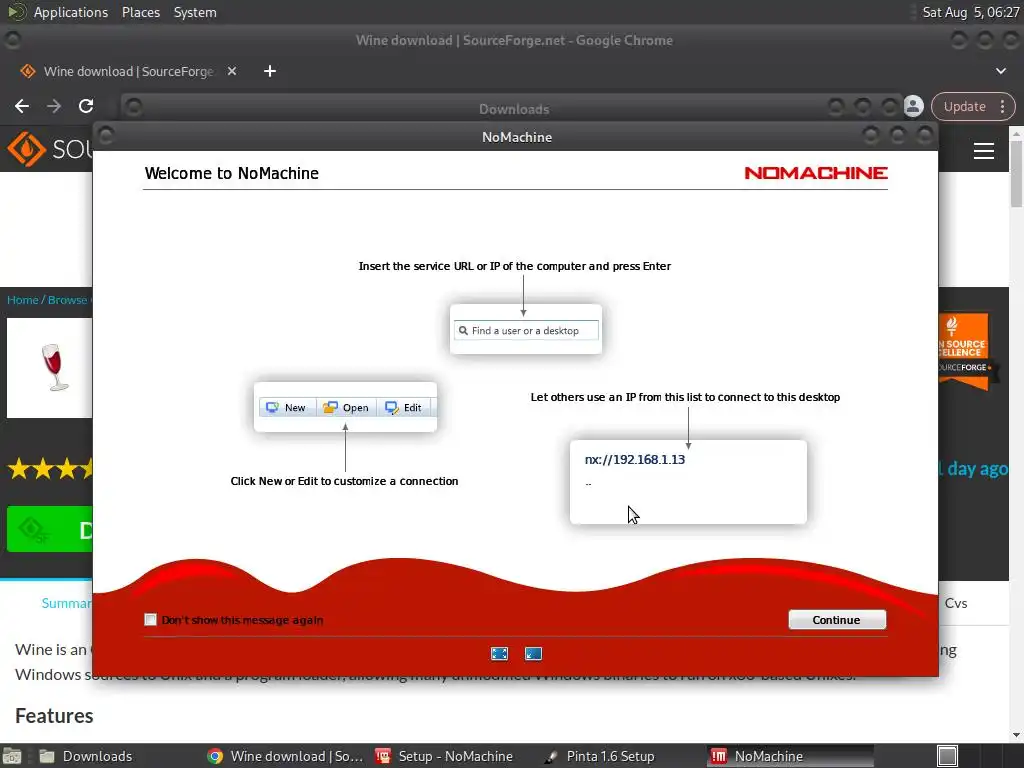This screenshot has width=1024, height=768.
Task: Open the Chrome three-dot menu
Action: coord(1003,106)
